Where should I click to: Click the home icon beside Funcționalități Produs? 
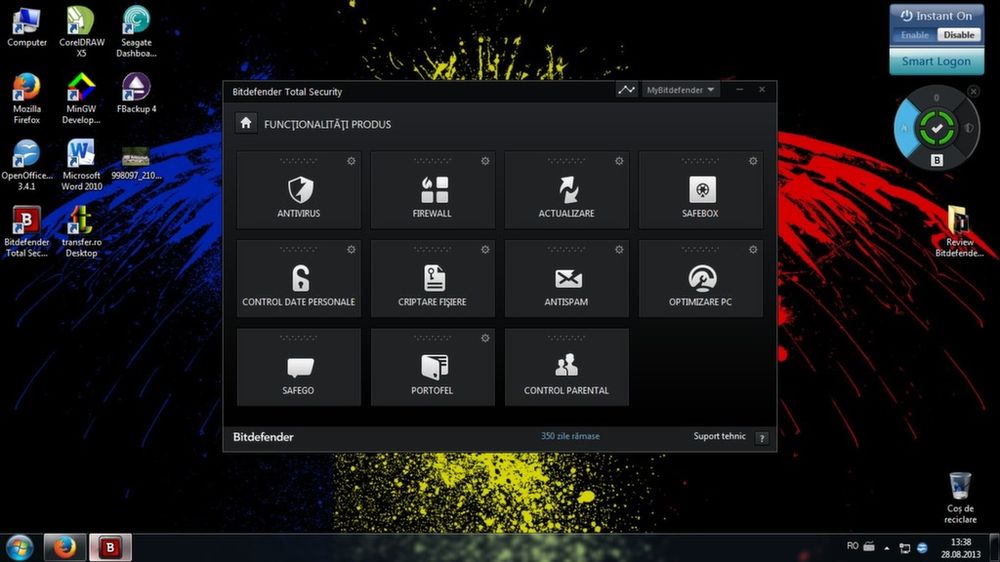(246, 123)
